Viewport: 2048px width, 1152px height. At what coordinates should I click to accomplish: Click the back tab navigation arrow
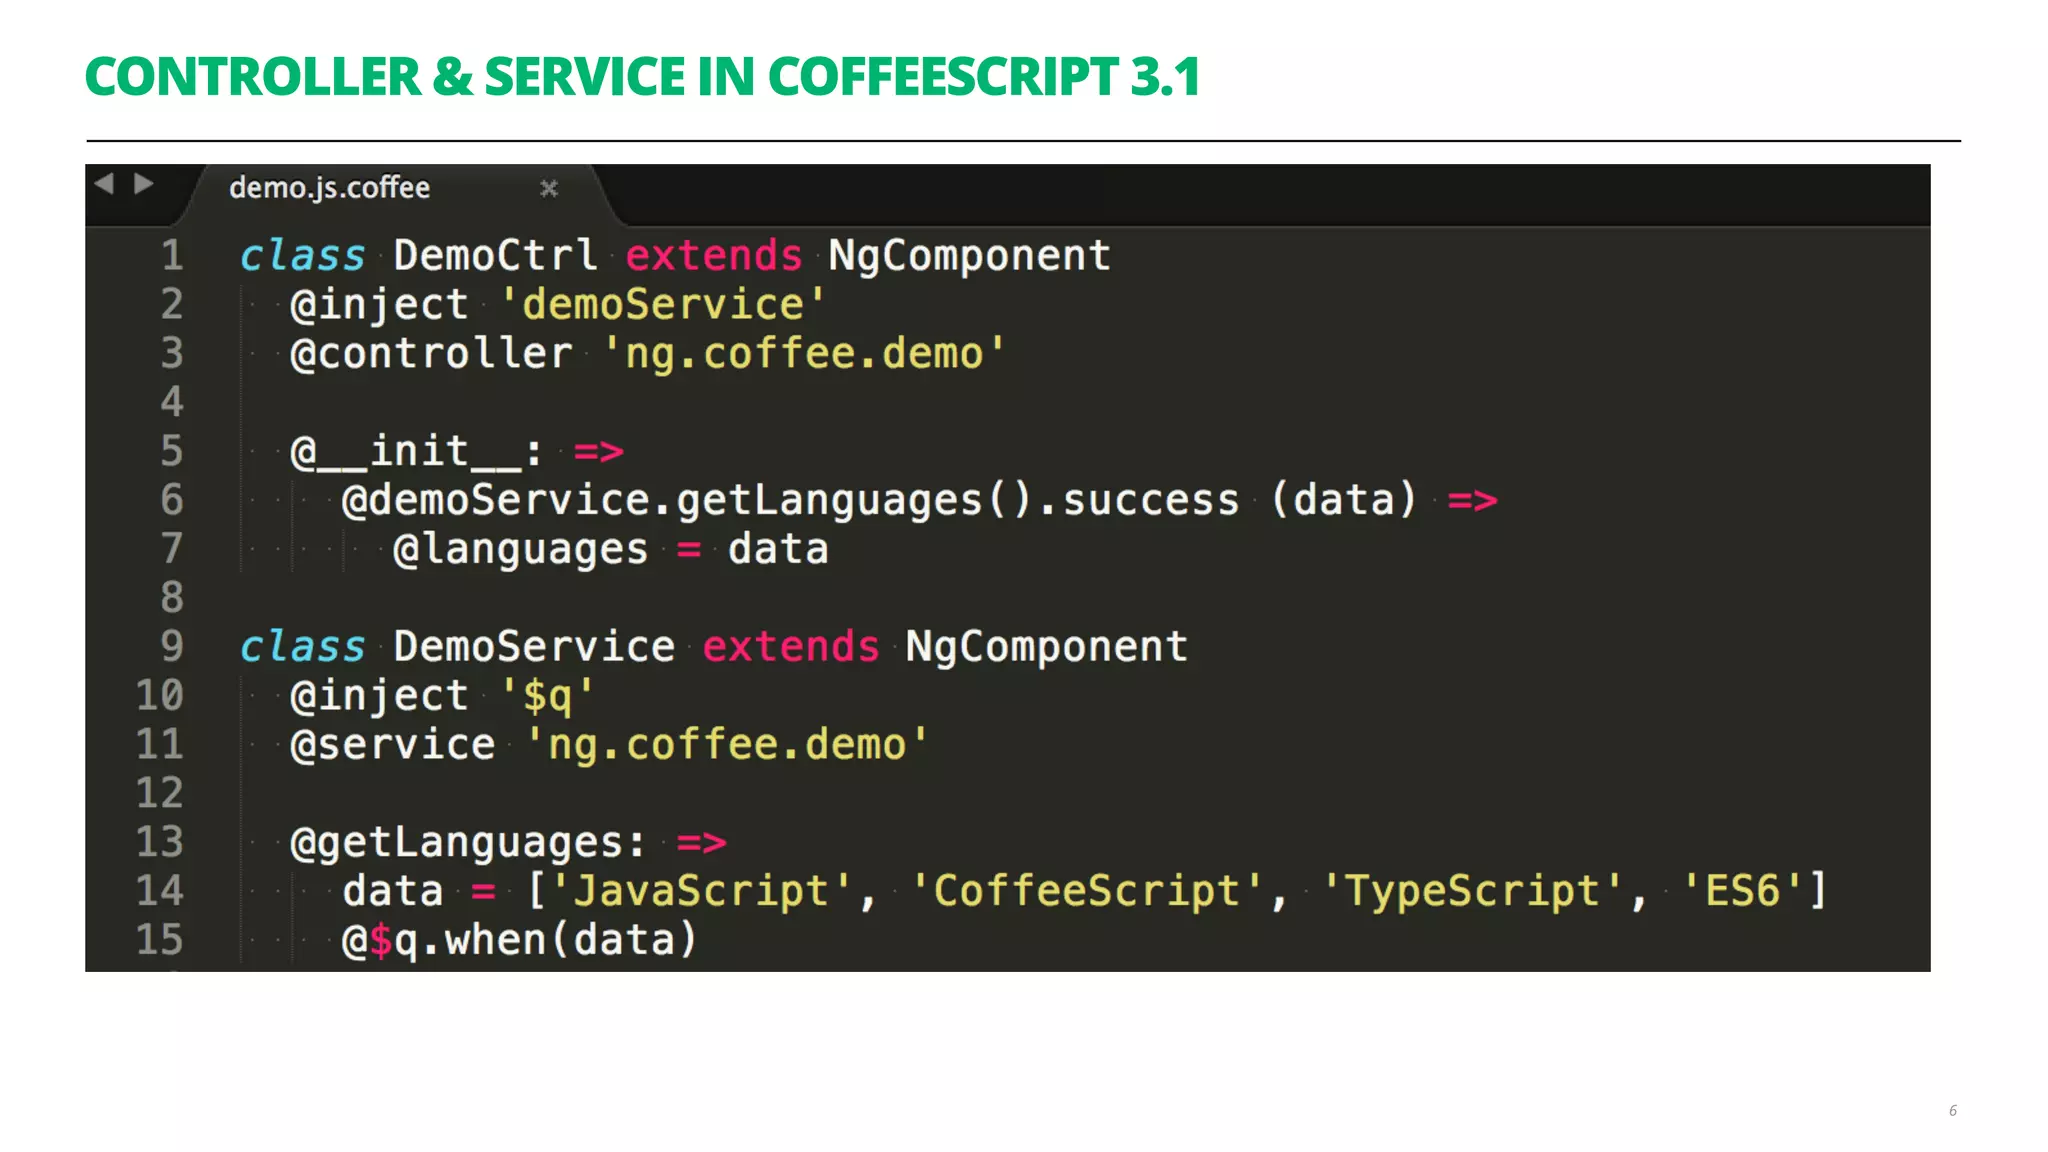(104, 184)
